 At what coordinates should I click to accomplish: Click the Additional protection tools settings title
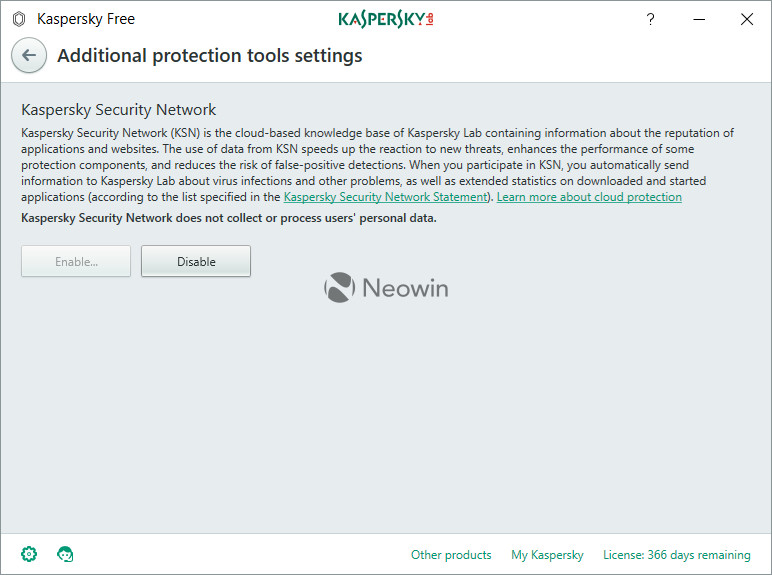(x=210, y=56)
